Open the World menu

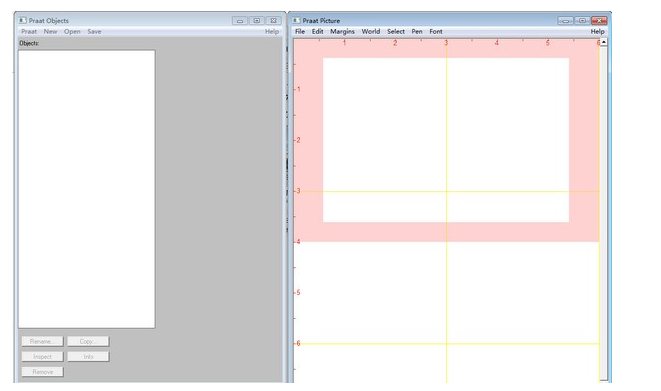[371, 32]
